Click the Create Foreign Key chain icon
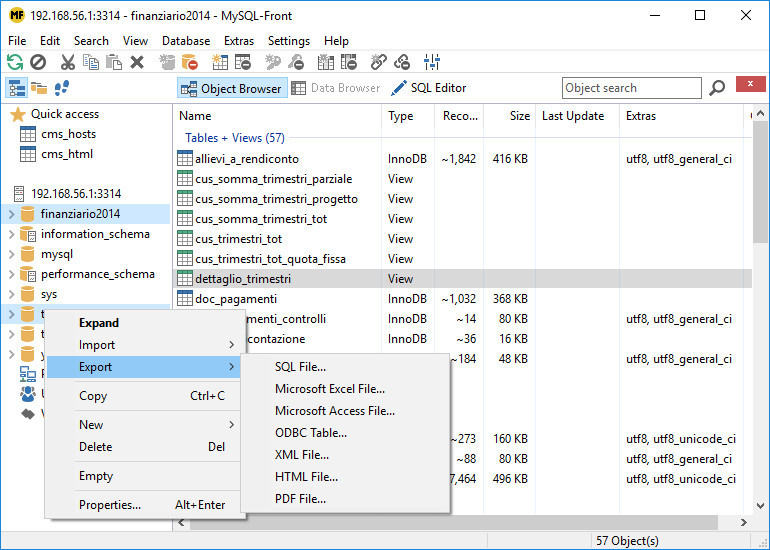770x550 pixels. [x=379, y=62]
